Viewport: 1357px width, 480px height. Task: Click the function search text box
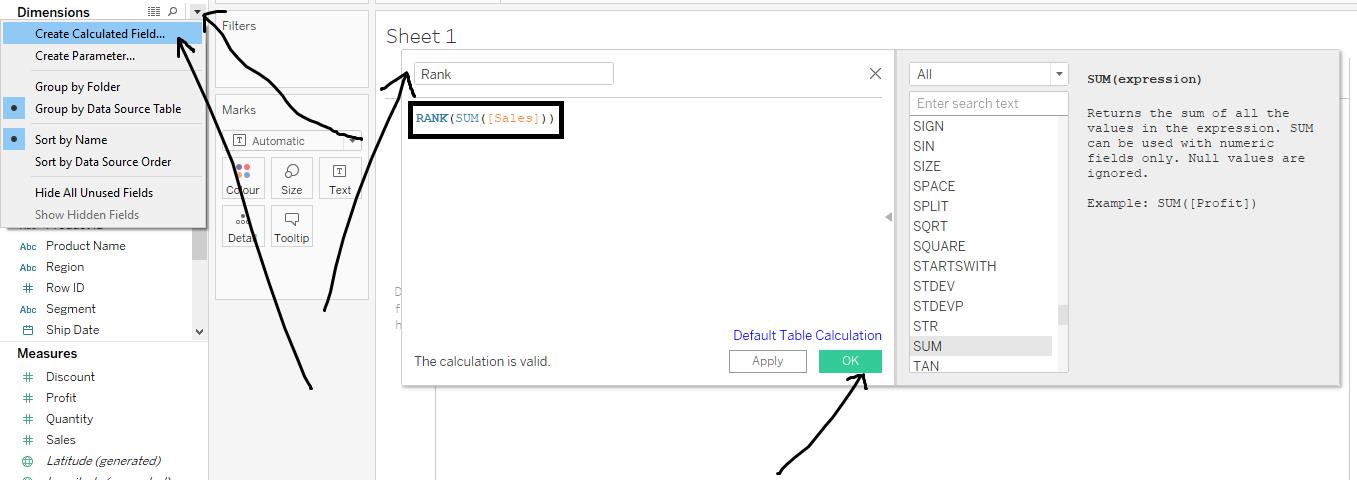[x=988, y=103]
